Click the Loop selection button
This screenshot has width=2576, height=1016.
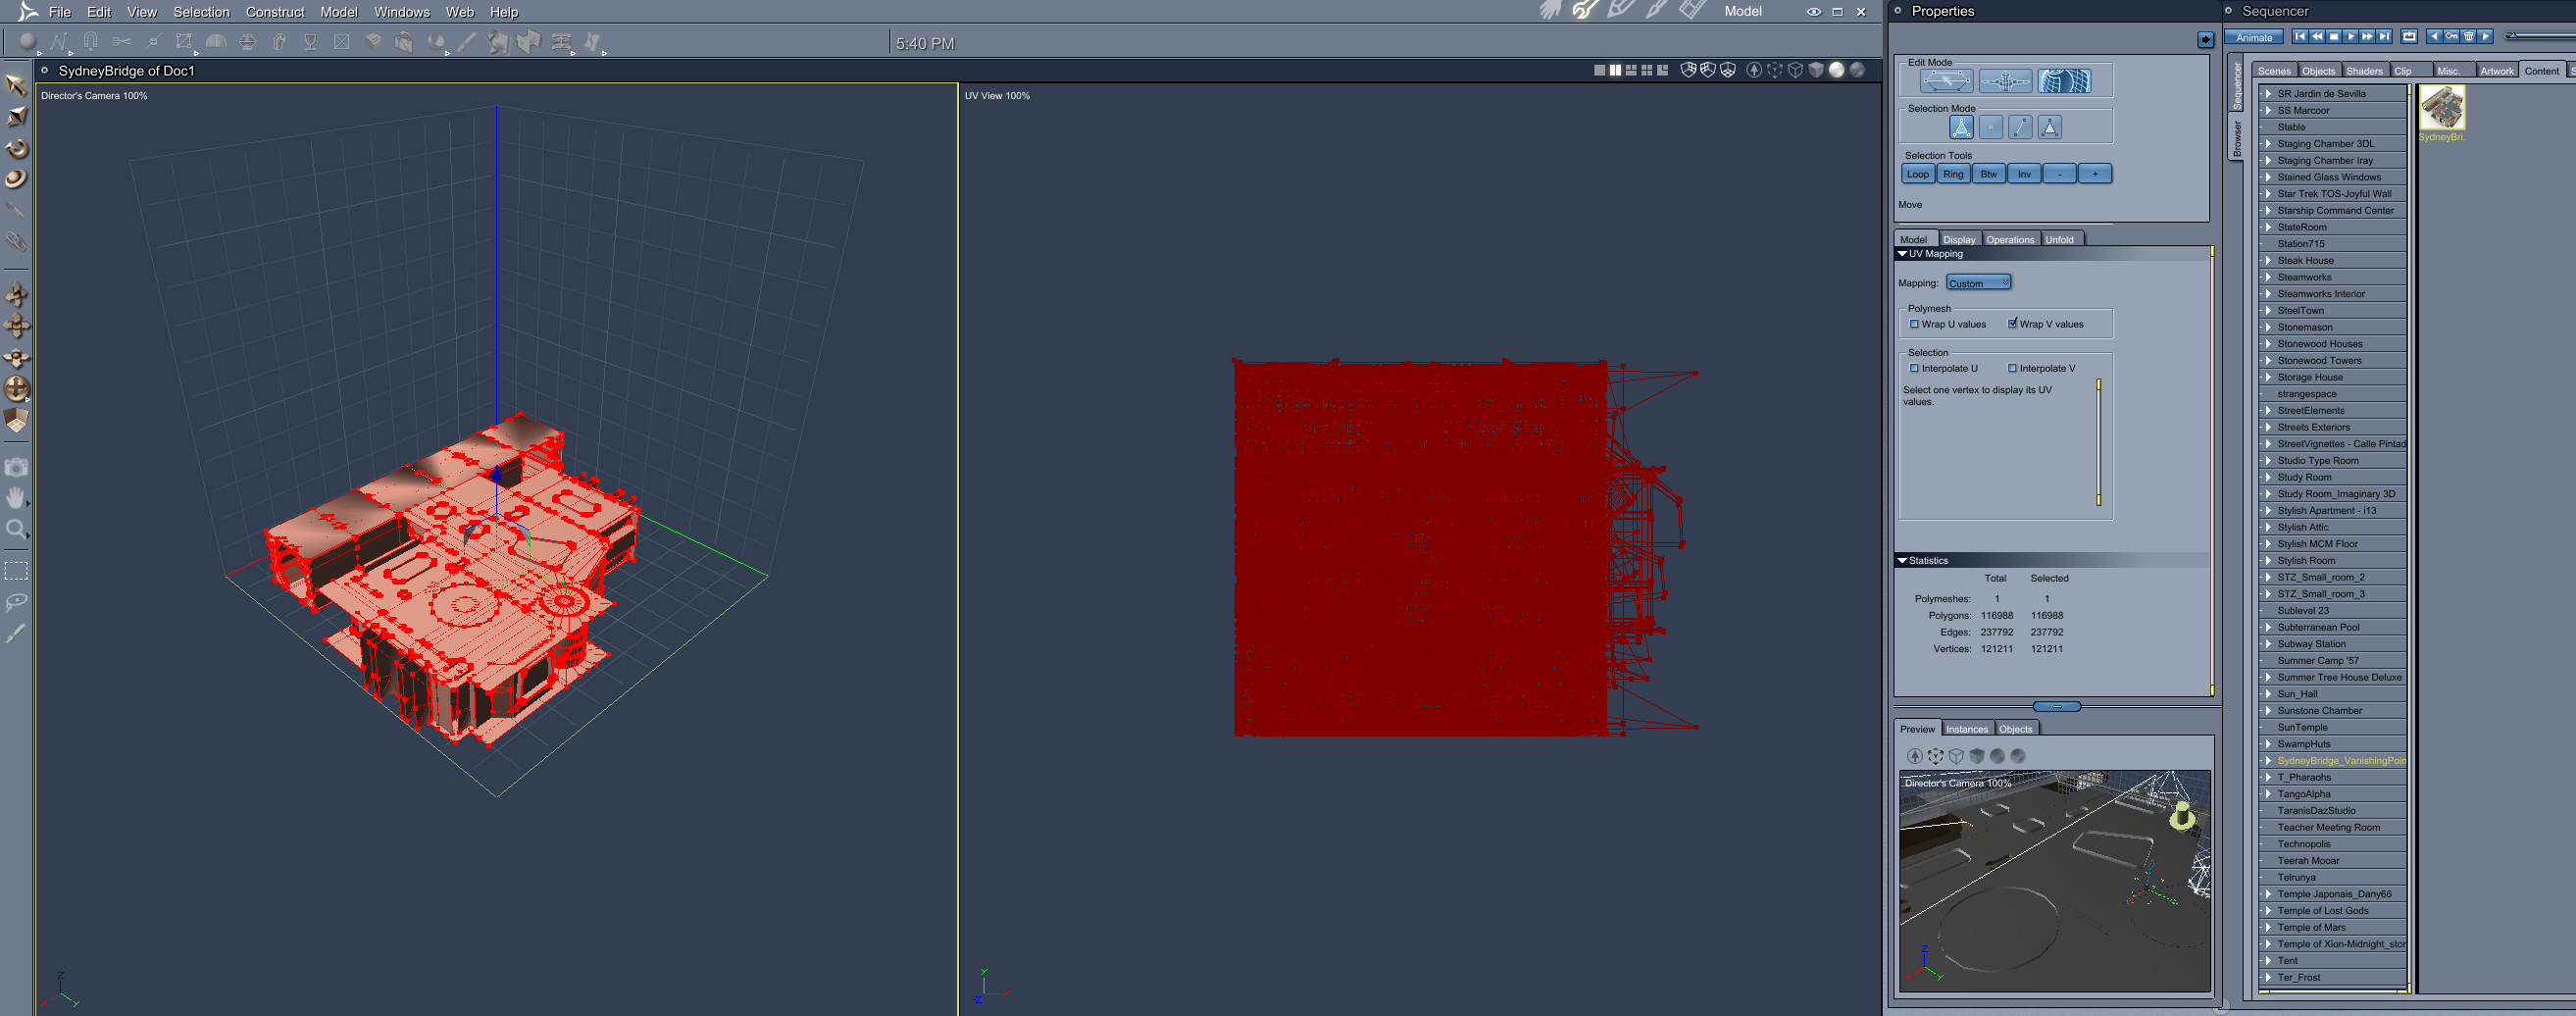coord(1917,174)
